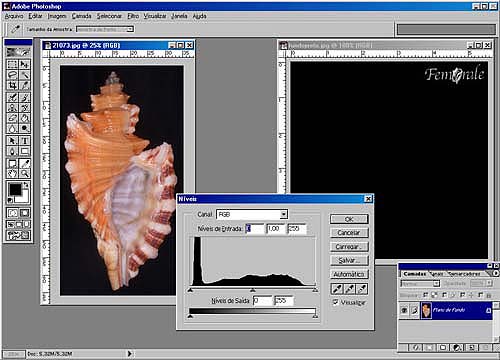Select the Pen tool
This screenshot has width=500, height=360.
coord(13,151)
